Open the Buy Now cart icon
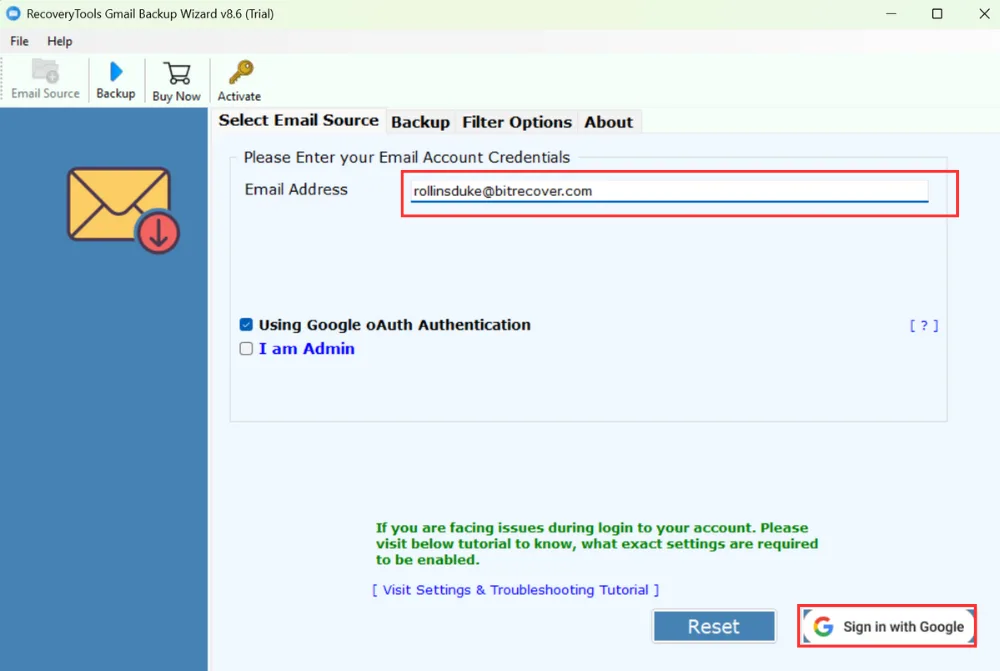 click(177, 81)
